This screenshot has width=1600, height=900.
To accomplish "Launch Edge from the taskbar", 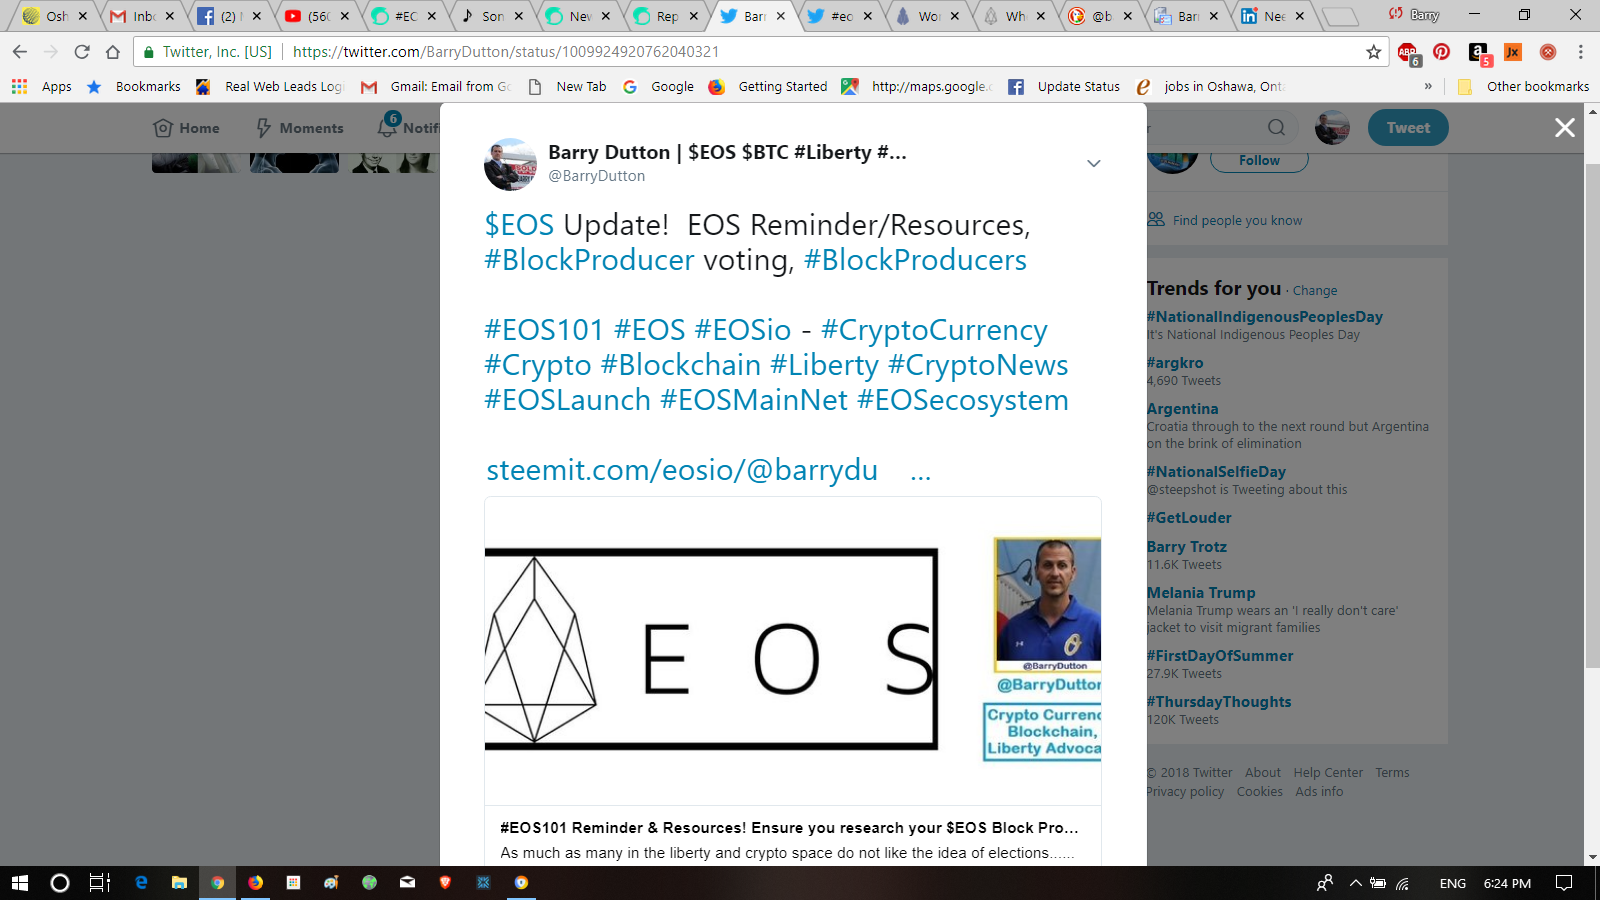I will pos(141,883).
